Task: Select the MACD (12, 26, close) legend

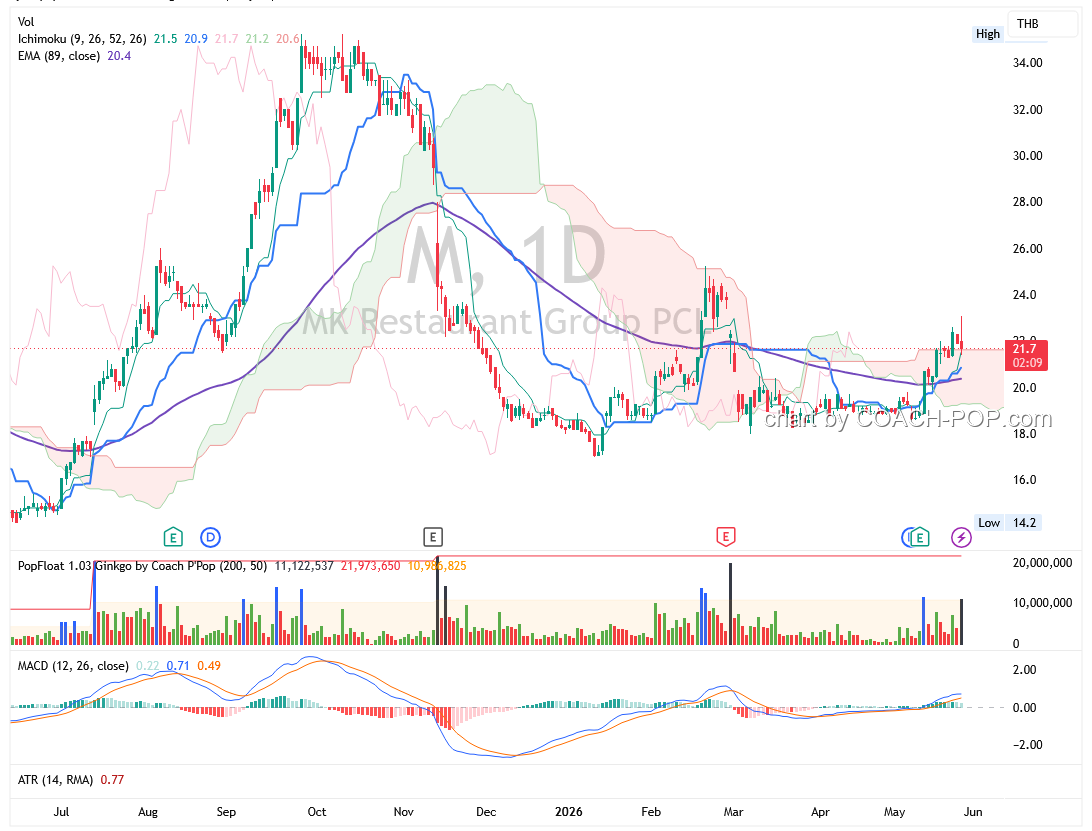Action: (x=73, y=666)
